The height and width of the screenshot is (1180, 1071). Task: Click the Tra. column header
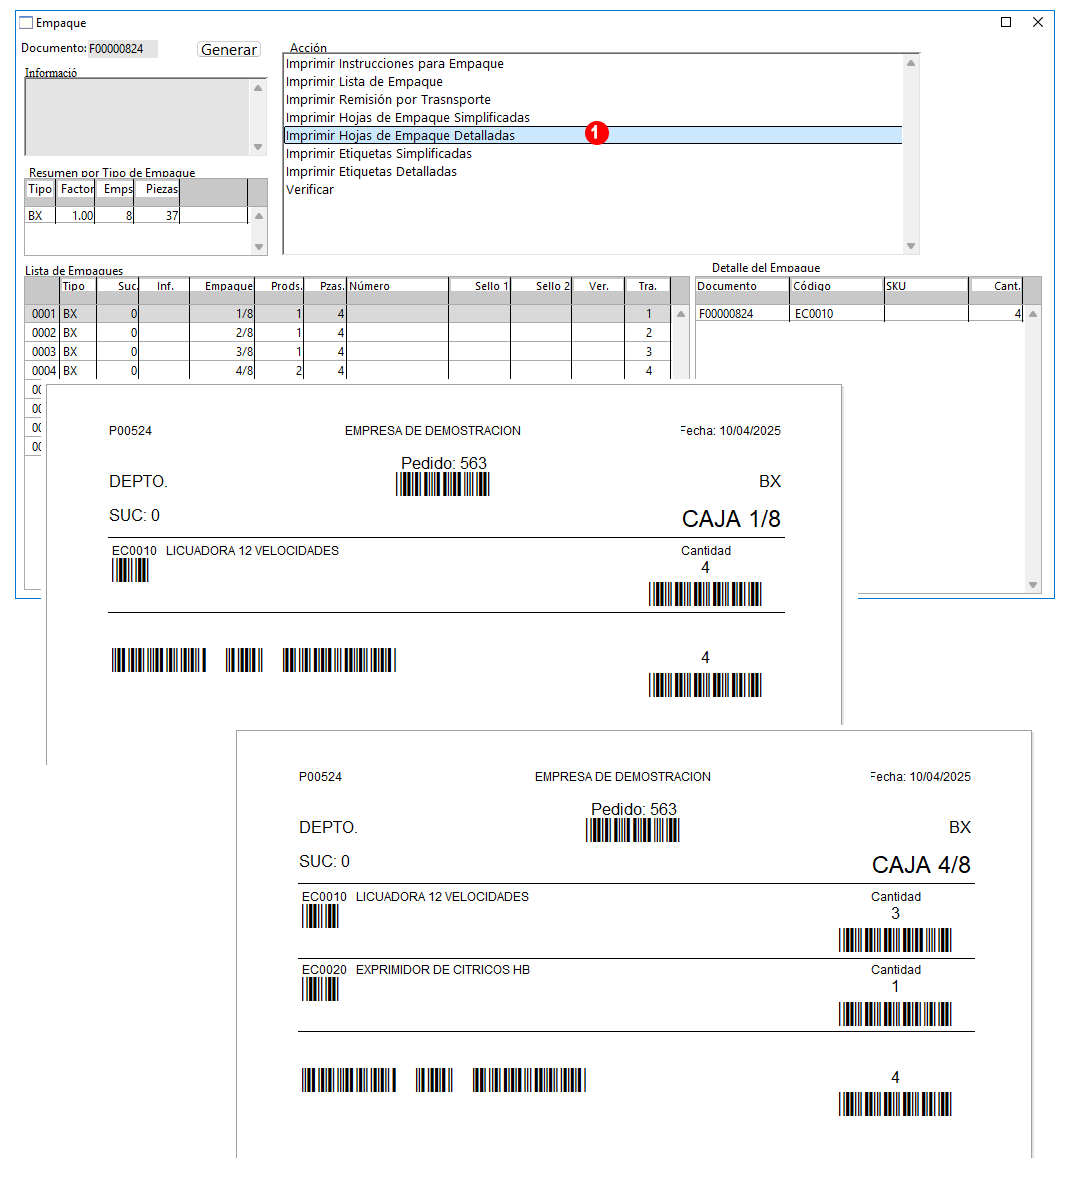[647, 286]
